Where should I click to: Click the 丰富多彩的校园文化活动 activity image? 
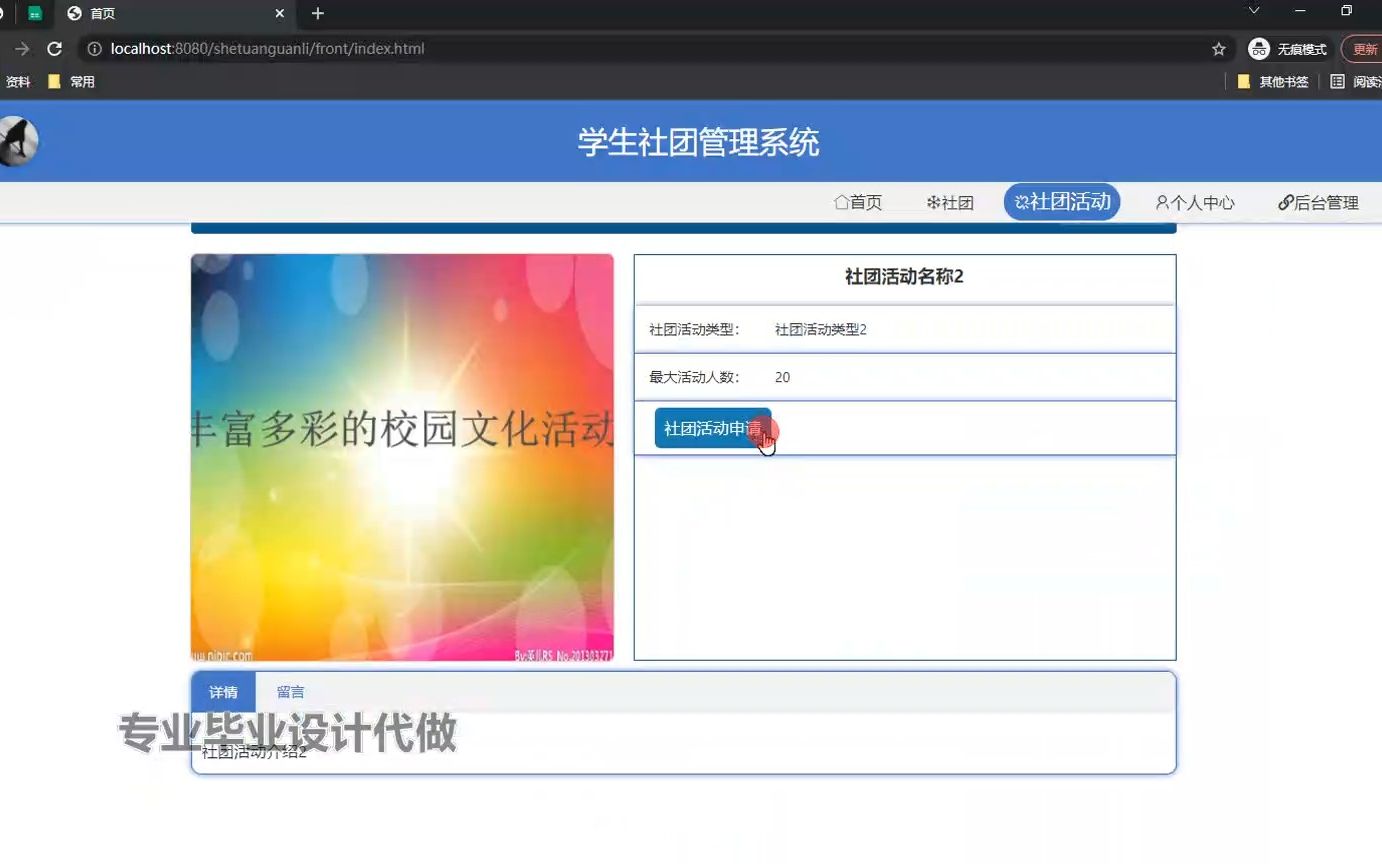(401, 456)
